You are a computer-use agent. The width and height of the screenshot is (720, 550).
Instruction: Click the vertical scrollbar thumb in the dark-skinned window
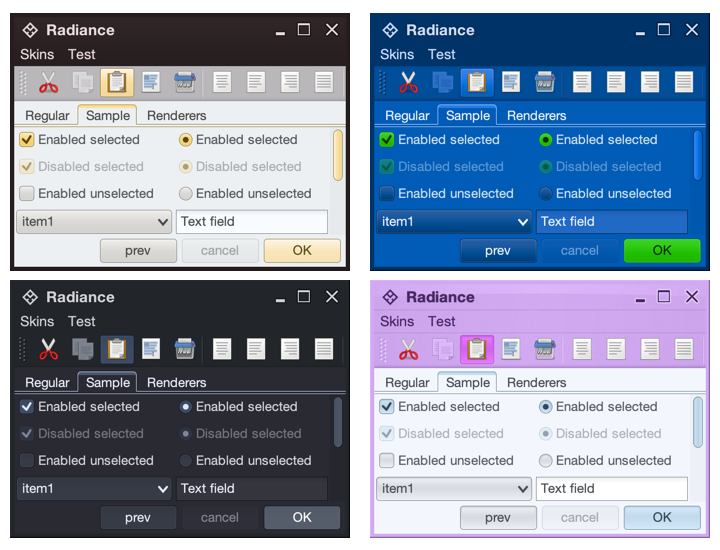click(x=338, y=422)
